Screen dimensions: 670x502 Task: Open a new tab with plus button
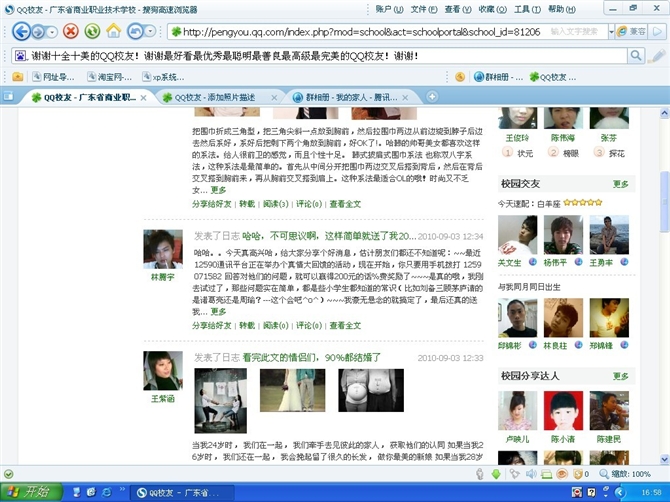432,97
